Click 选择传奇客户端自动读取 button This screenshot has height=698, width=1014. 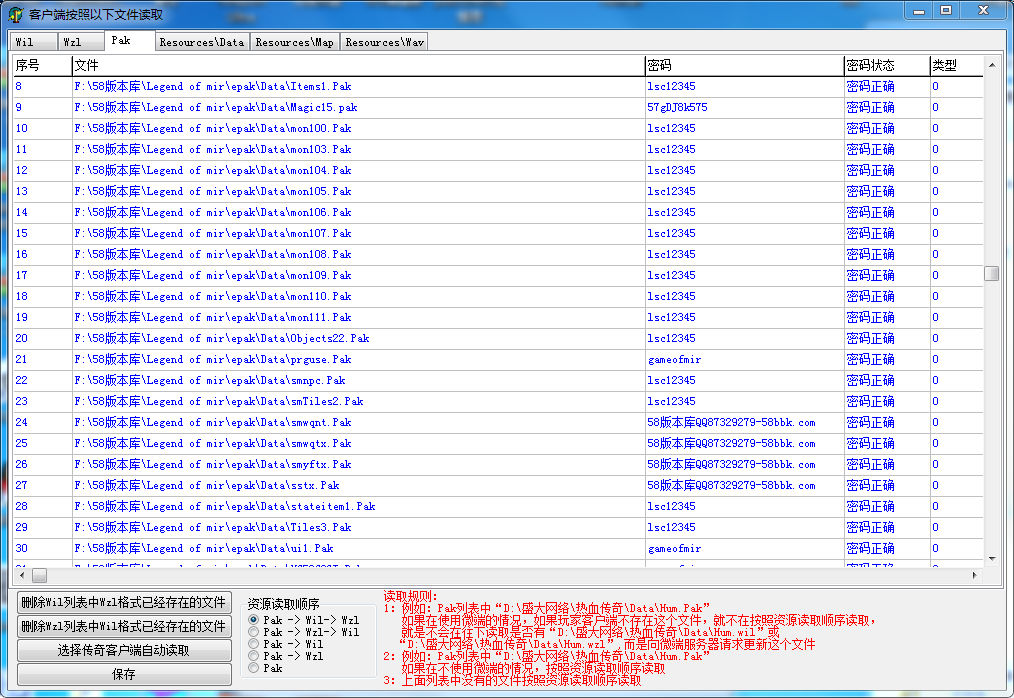click(124, 650)
